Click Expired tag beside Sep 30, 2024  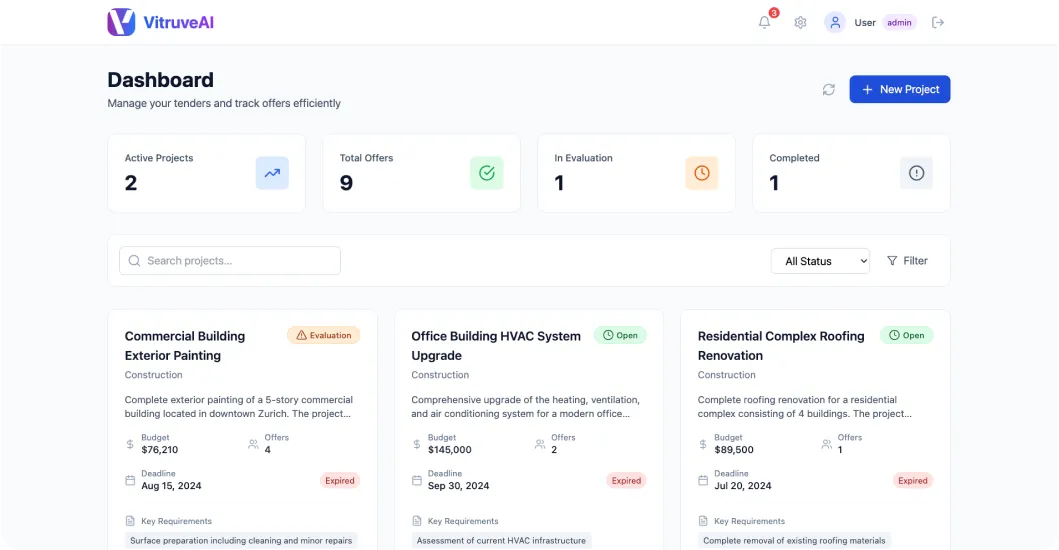626,480
